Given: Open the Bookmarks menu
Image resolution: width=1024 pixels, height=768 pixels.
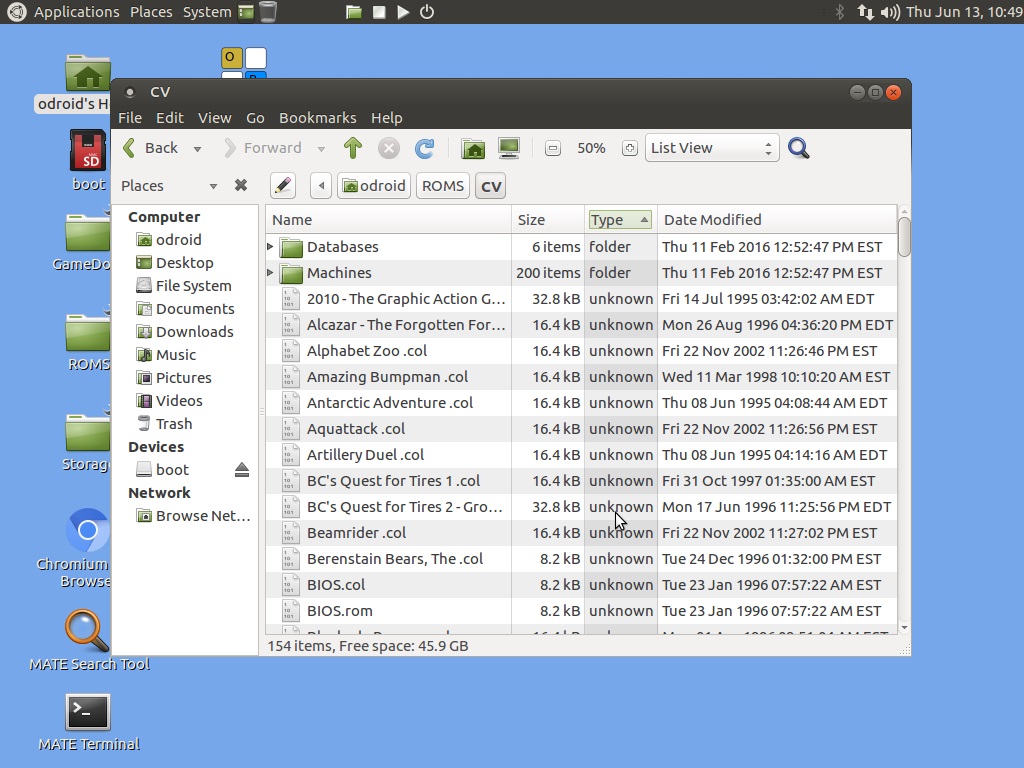Looking at the screenshot, I should pos(317,117).
